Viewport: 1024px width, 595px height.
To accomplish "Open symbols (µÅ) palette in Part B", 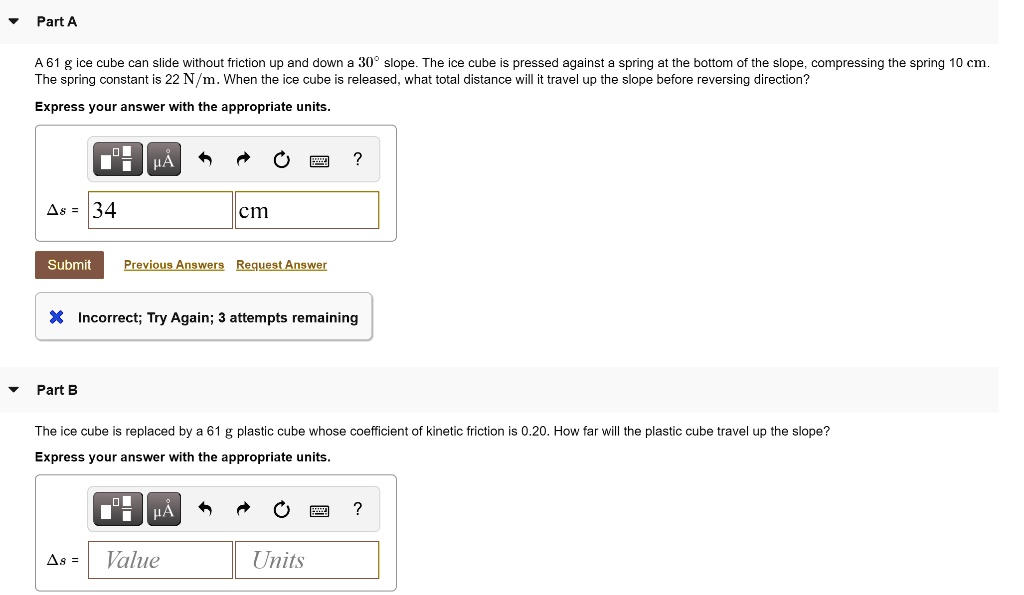I will coord(164,510).
